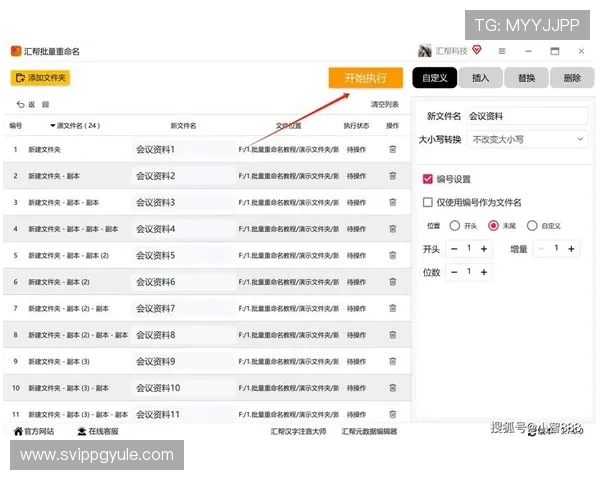Viewport: 600px width, 480px height.
Task: Delete row 8 using its trash icon
Action: [393, 335]
